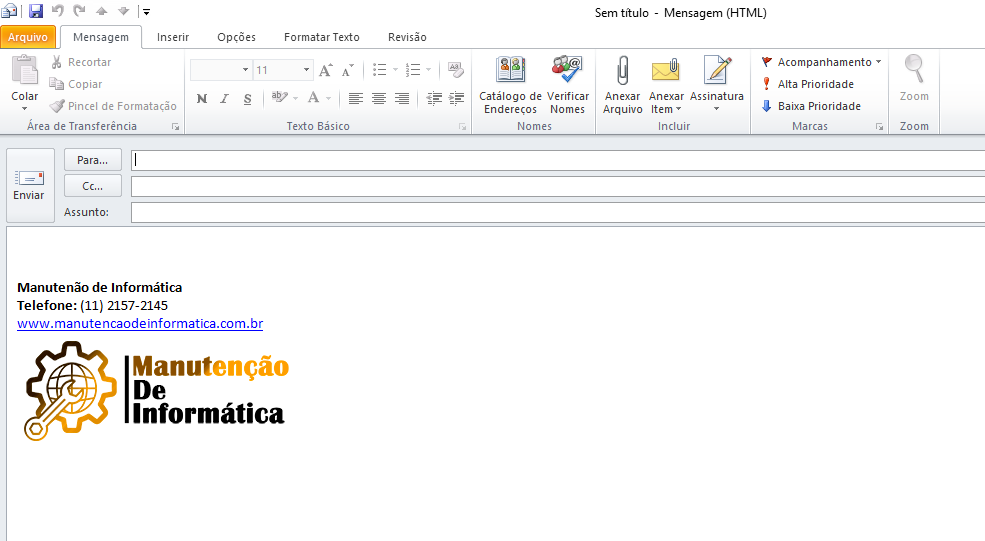Toggle italic (I) formatting

point(224,99)
